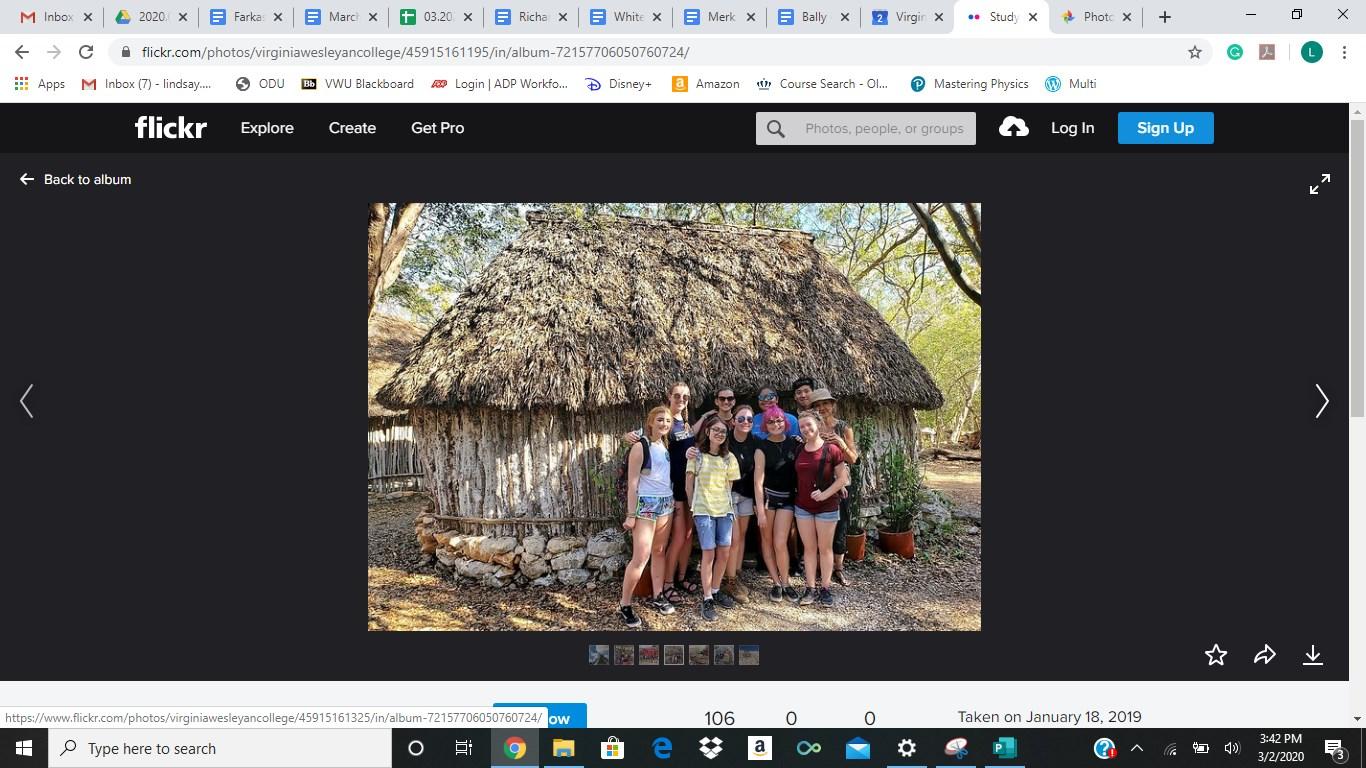This screenshot has height=768, width=1366.
Task: Click the volume icon in system tray
Action: pyautogui.click(x=1232, y=748)
